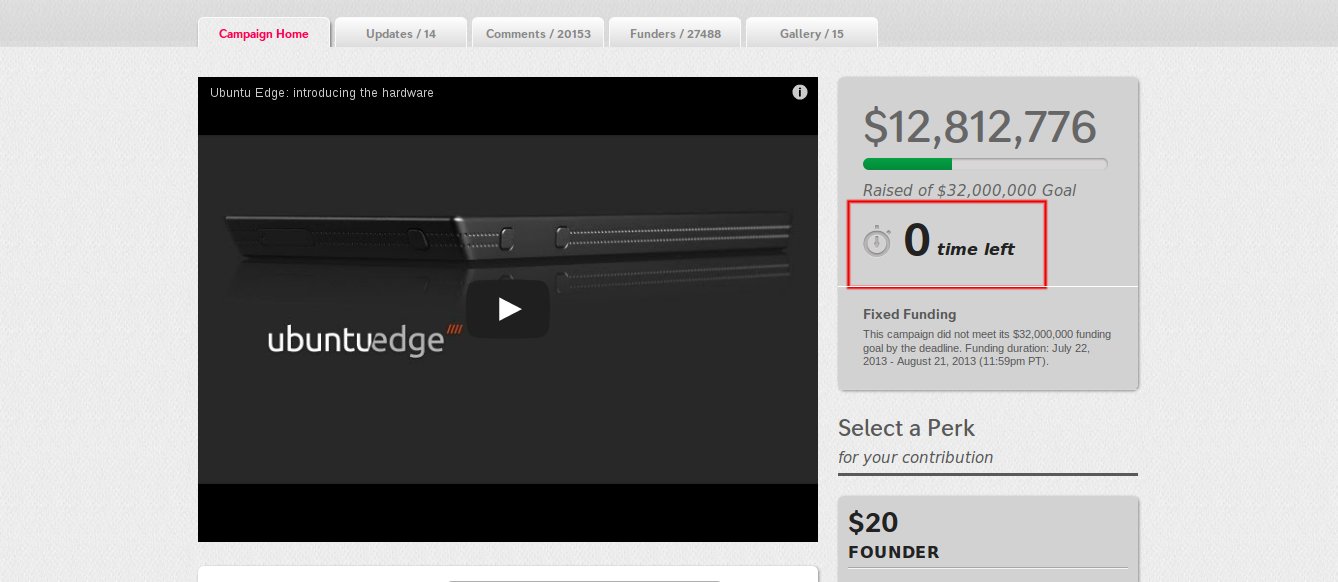The width and height of the screenshot is (1338, 582).
Task: Click the video title 'Ubuntu Edge: introducing the hardware'
Action: pos(322,93)
